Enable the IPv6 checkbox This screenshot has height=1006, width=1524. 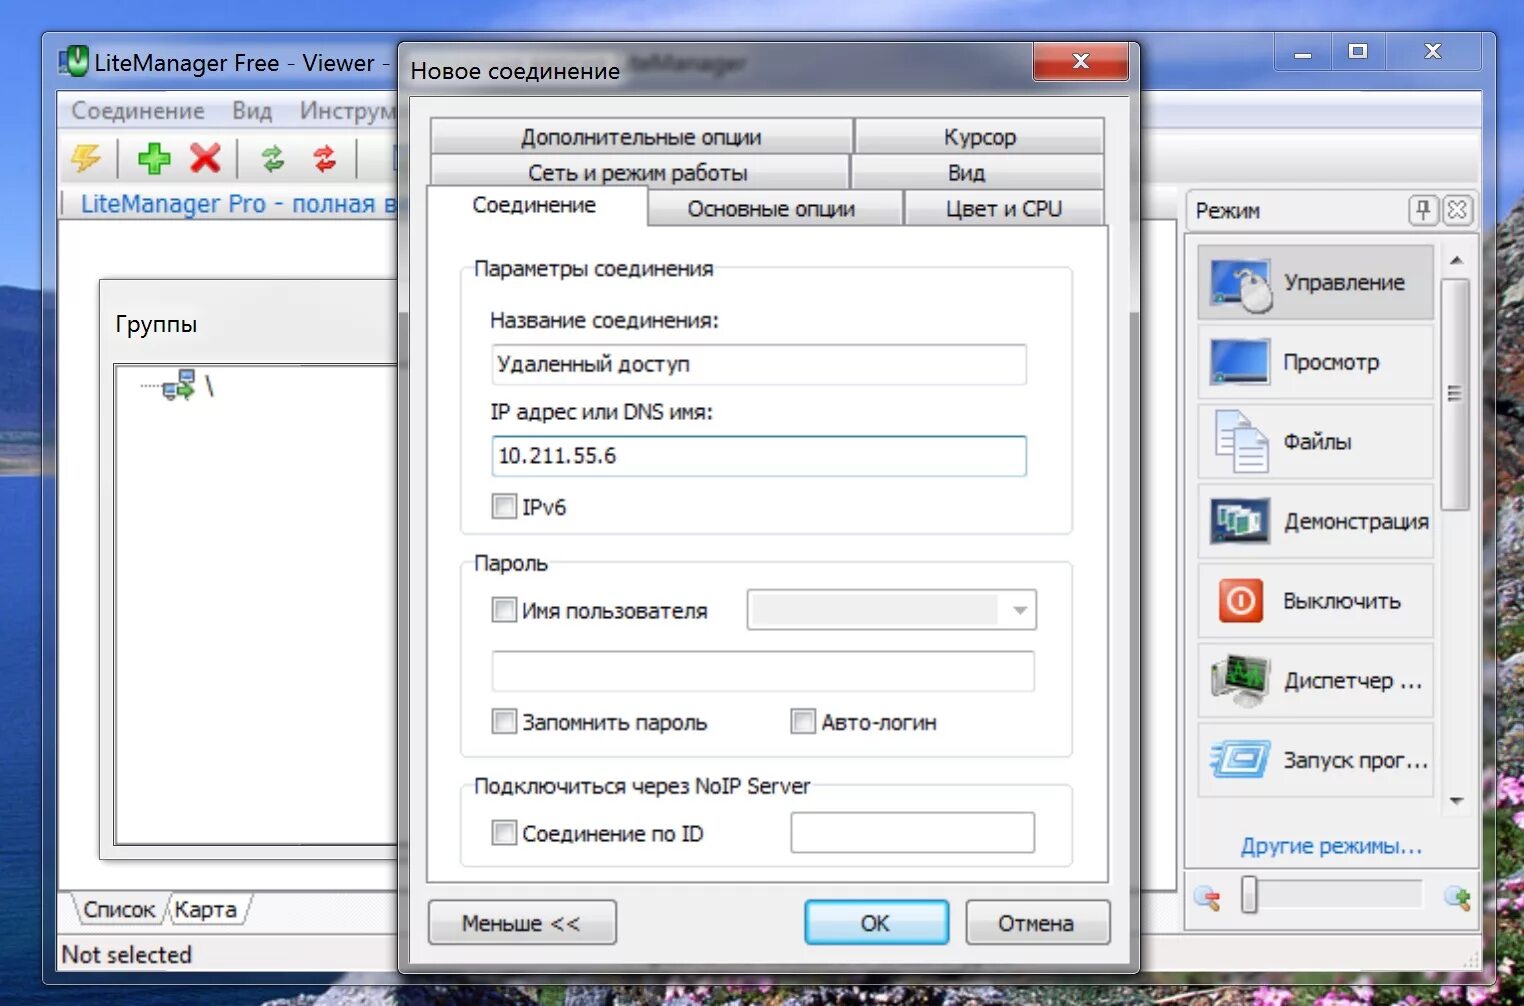click(x=504, y=507)
